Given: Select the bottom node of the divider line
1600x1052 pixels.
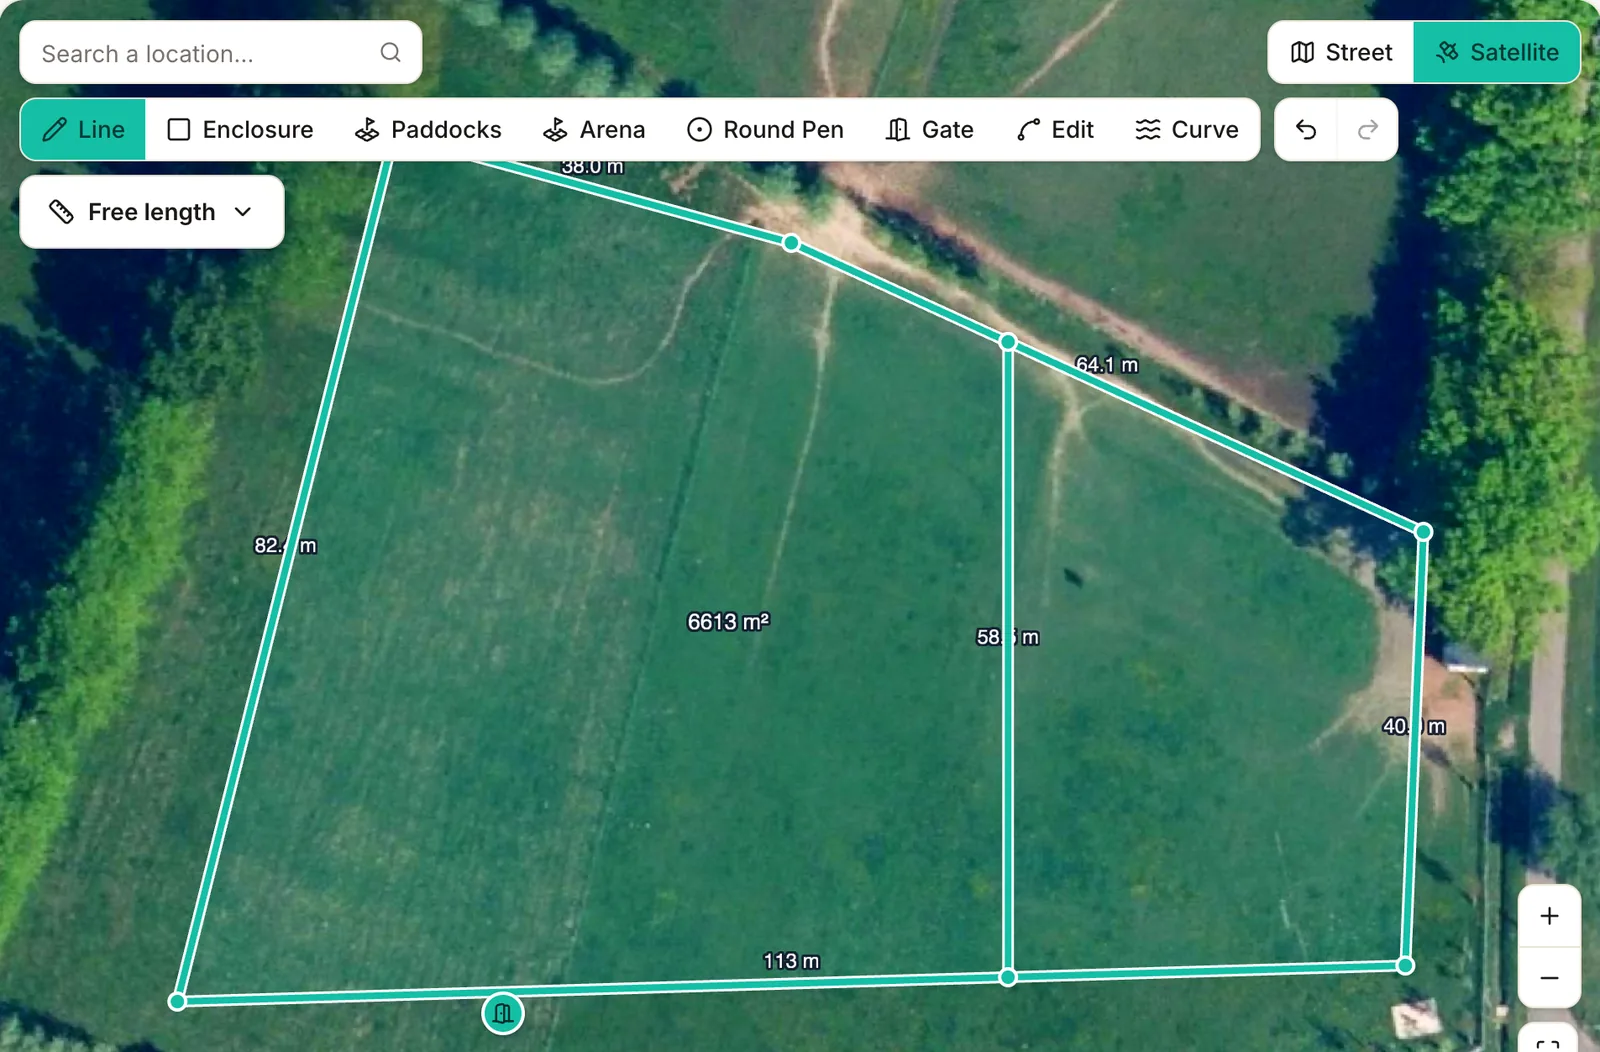Looking at the screenshot, I should [x=1008, y=977].
